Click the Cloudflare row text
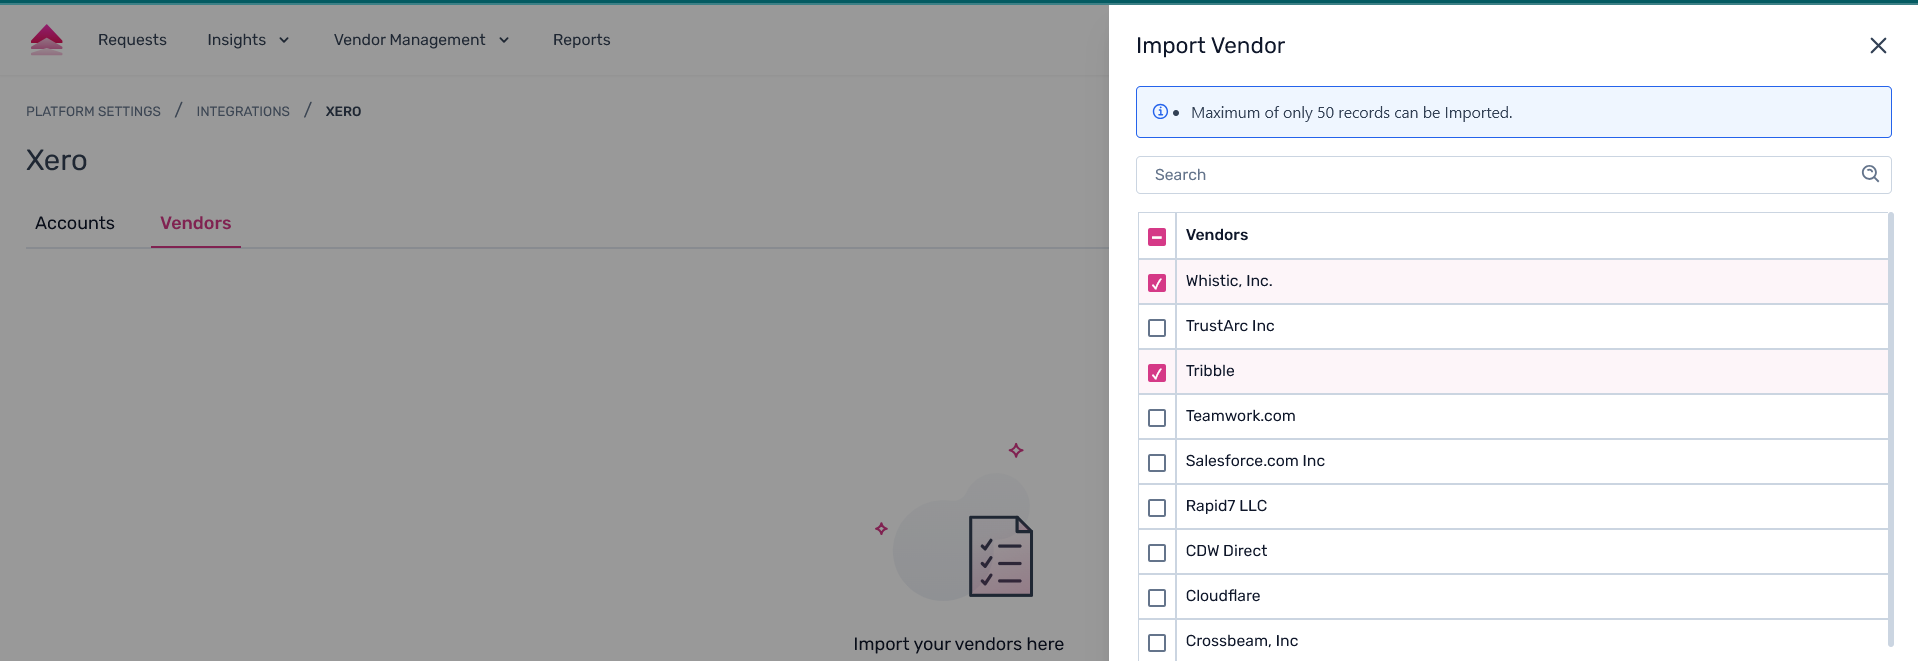The image size is (1918, 661). point(1223,596)
